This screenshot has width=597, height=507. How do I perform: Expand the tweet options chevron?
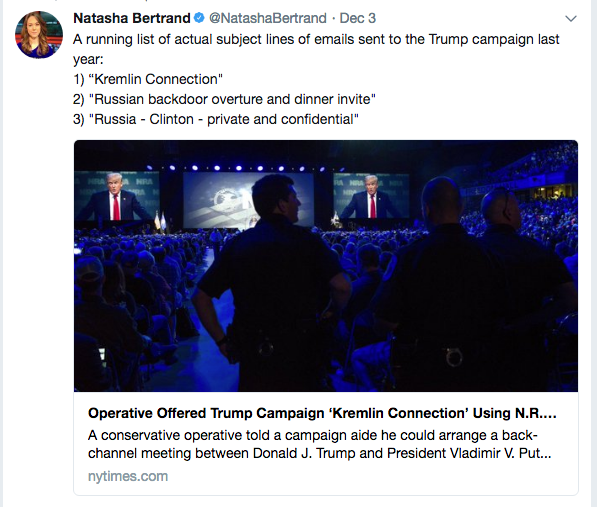coord(571,19)
